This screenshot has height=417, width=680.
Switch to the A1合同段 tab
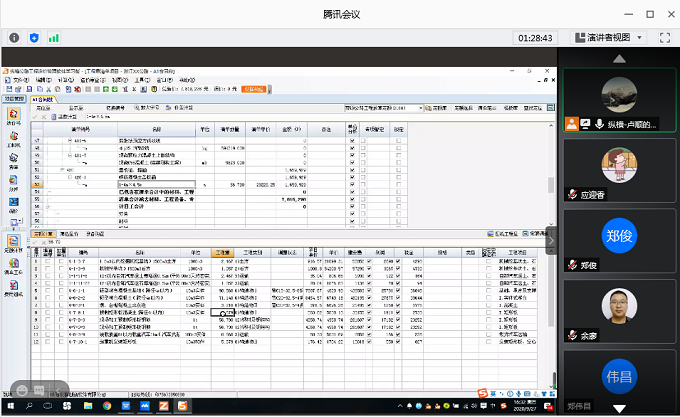coord(43,100)
